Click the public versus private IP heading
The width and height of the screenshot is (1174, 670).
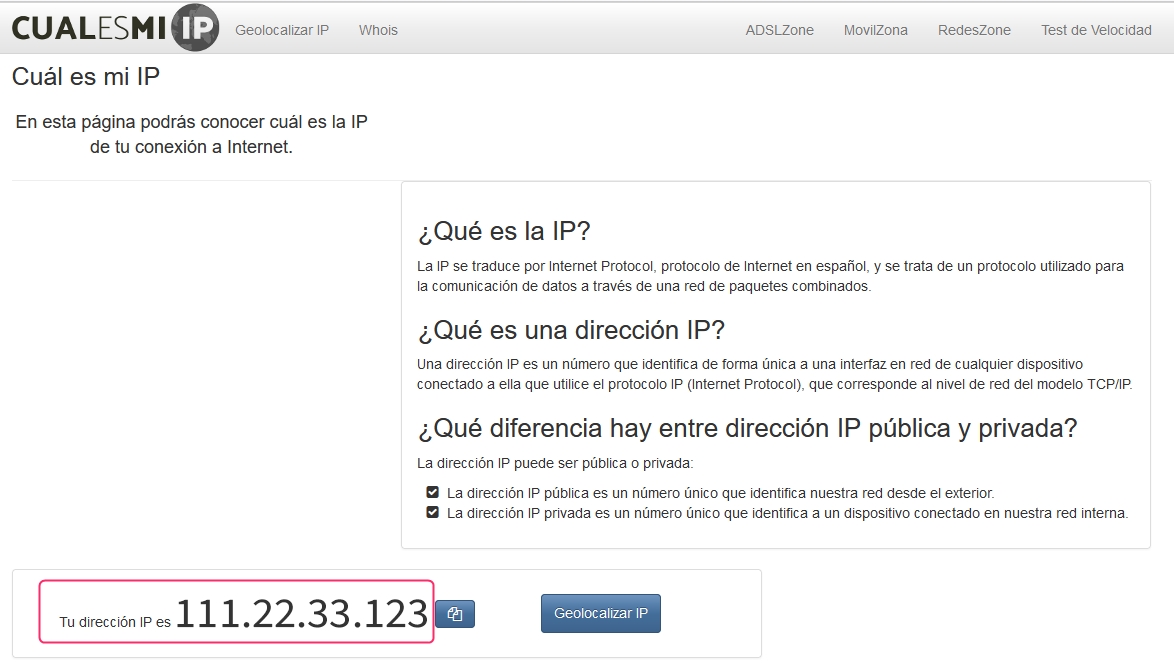[x=746, y=428]
